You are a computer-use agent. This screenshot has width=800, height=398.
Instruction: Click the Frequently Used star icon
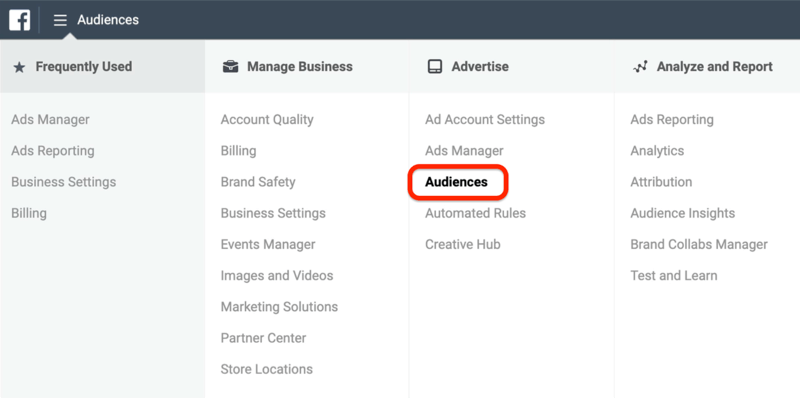click(x=19, y=67)
